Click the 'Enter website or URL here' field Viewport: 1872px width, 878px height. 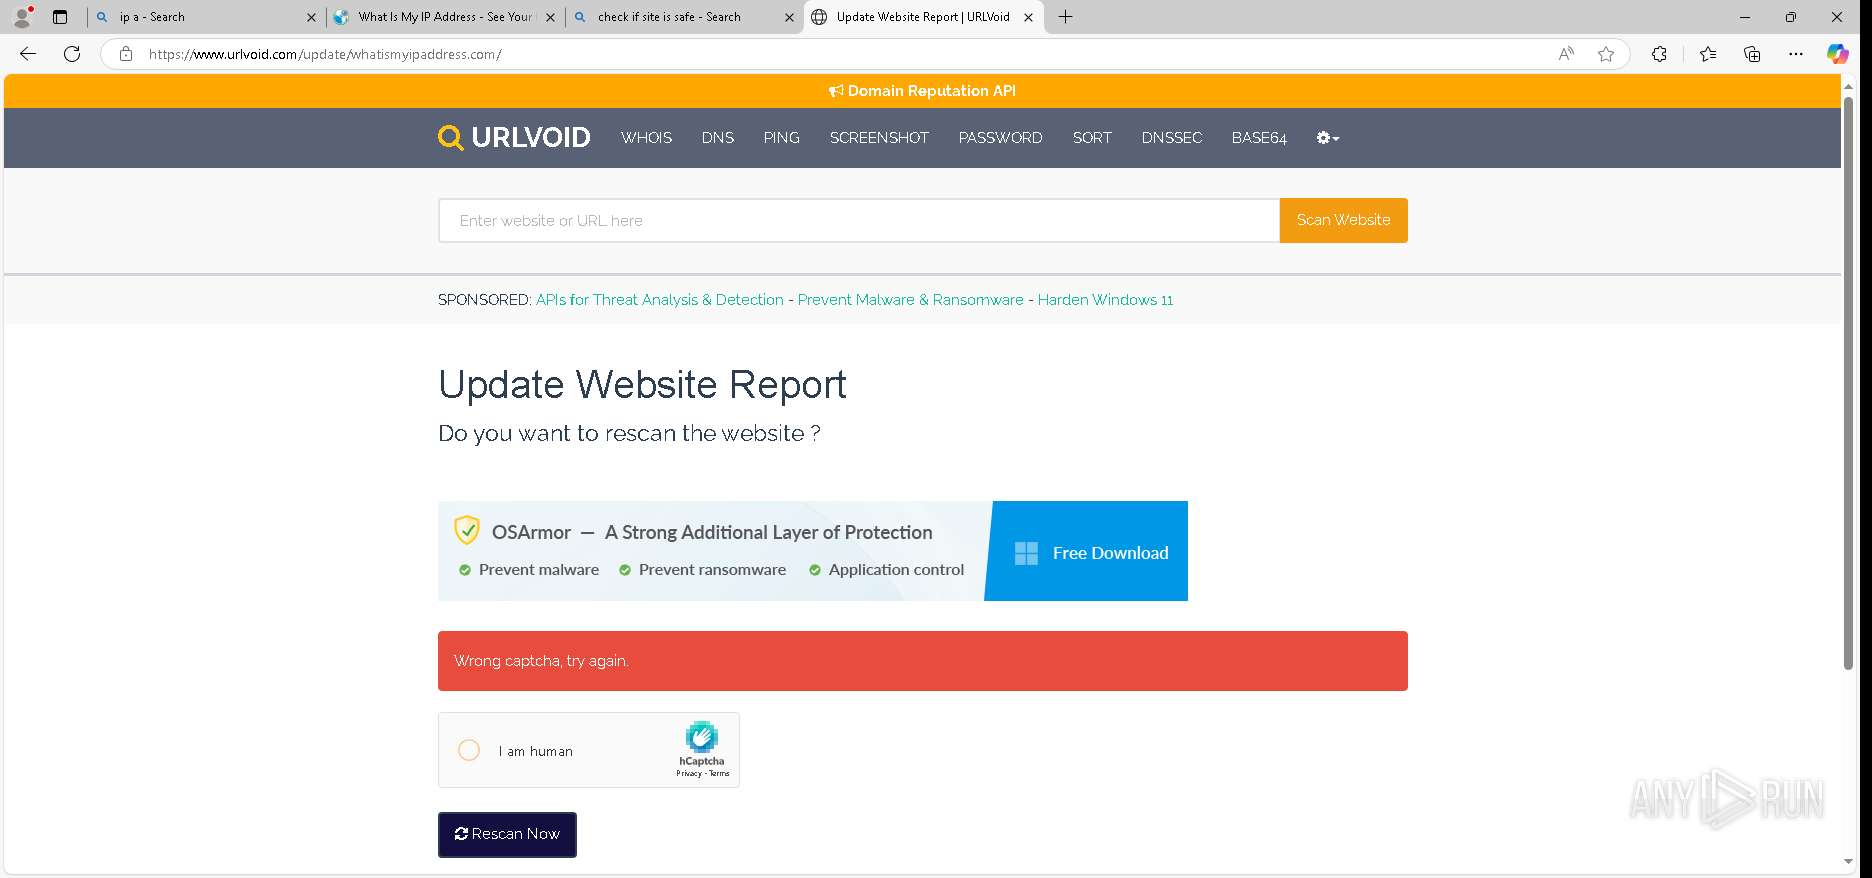(859, 220)
